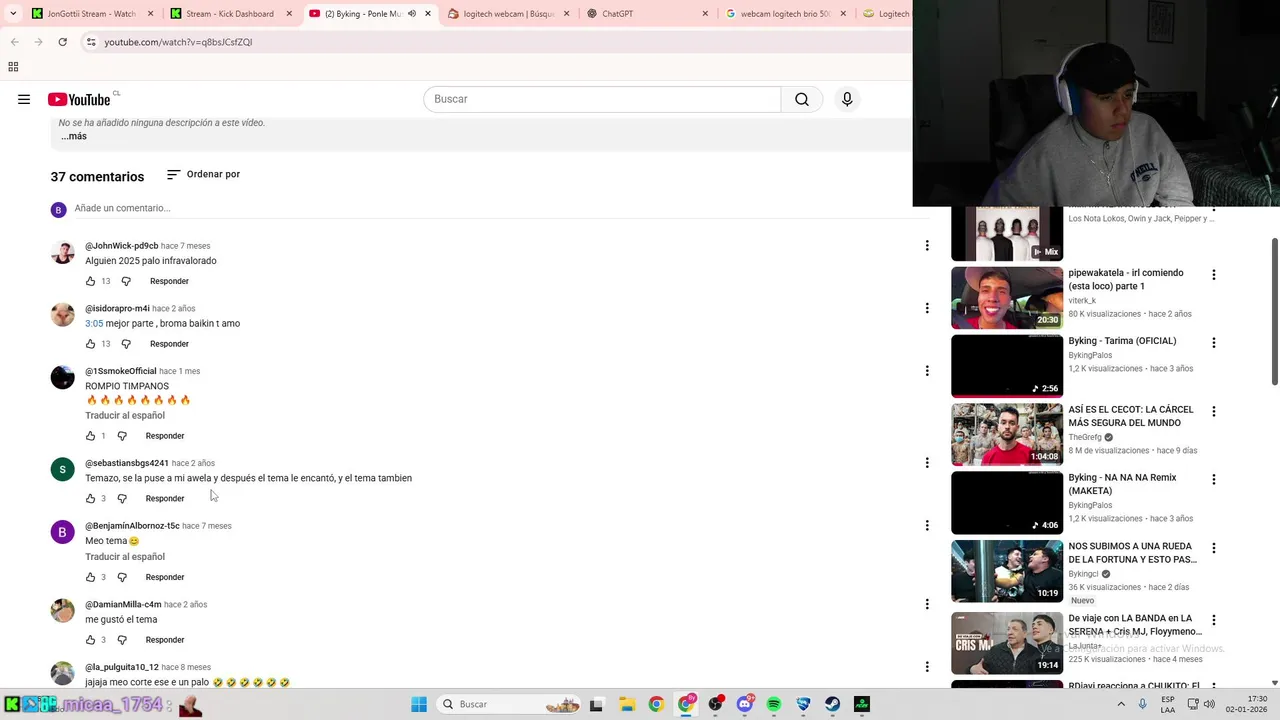Open the @la_pulguita10_12 channel name
1280x720 pixels.
click(x=122, y=667)
